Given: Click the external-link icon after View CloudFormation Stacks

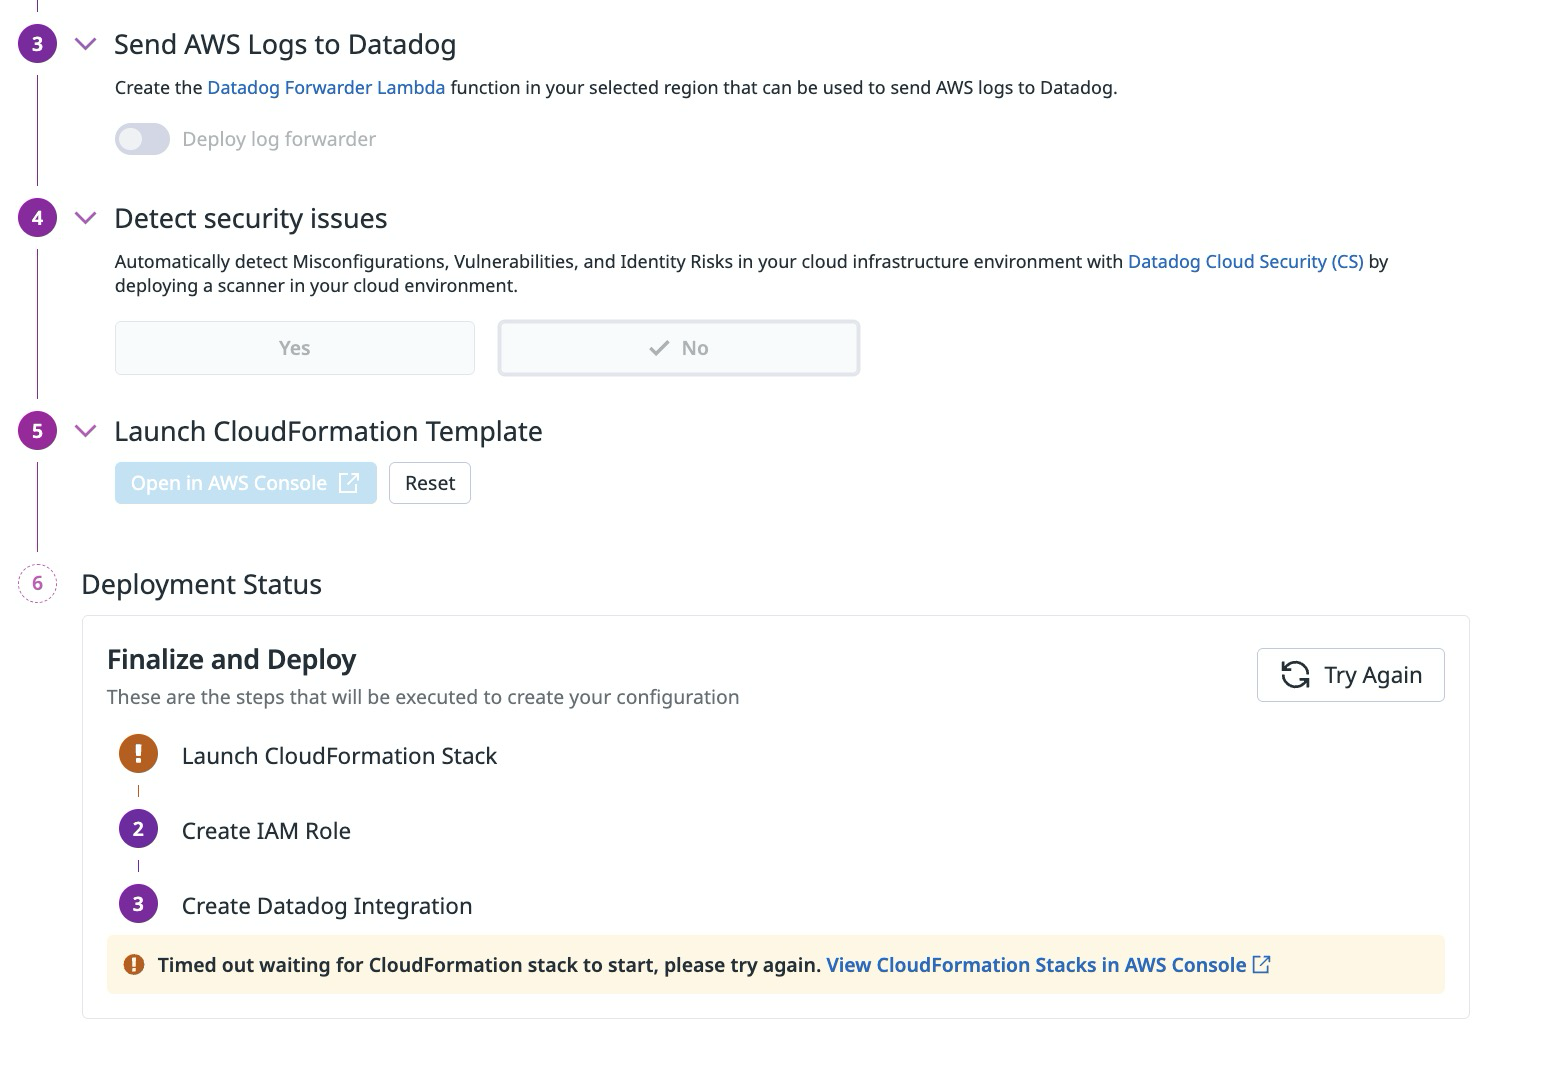Looking at the screenshot, I should [1261, 964].
